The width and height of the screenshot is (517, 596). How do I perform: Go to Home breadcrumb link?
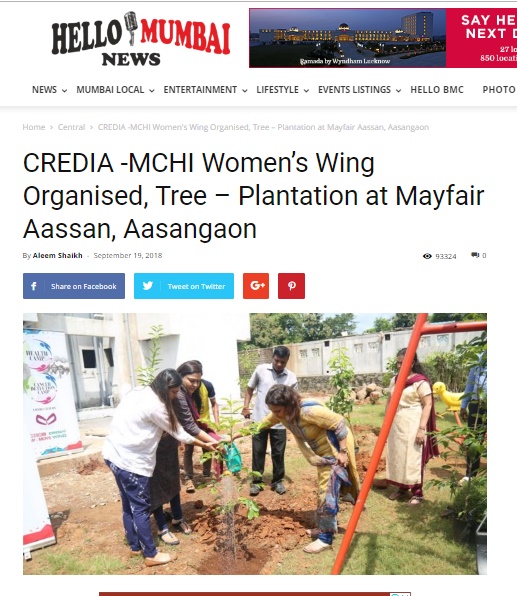[34, 127]
